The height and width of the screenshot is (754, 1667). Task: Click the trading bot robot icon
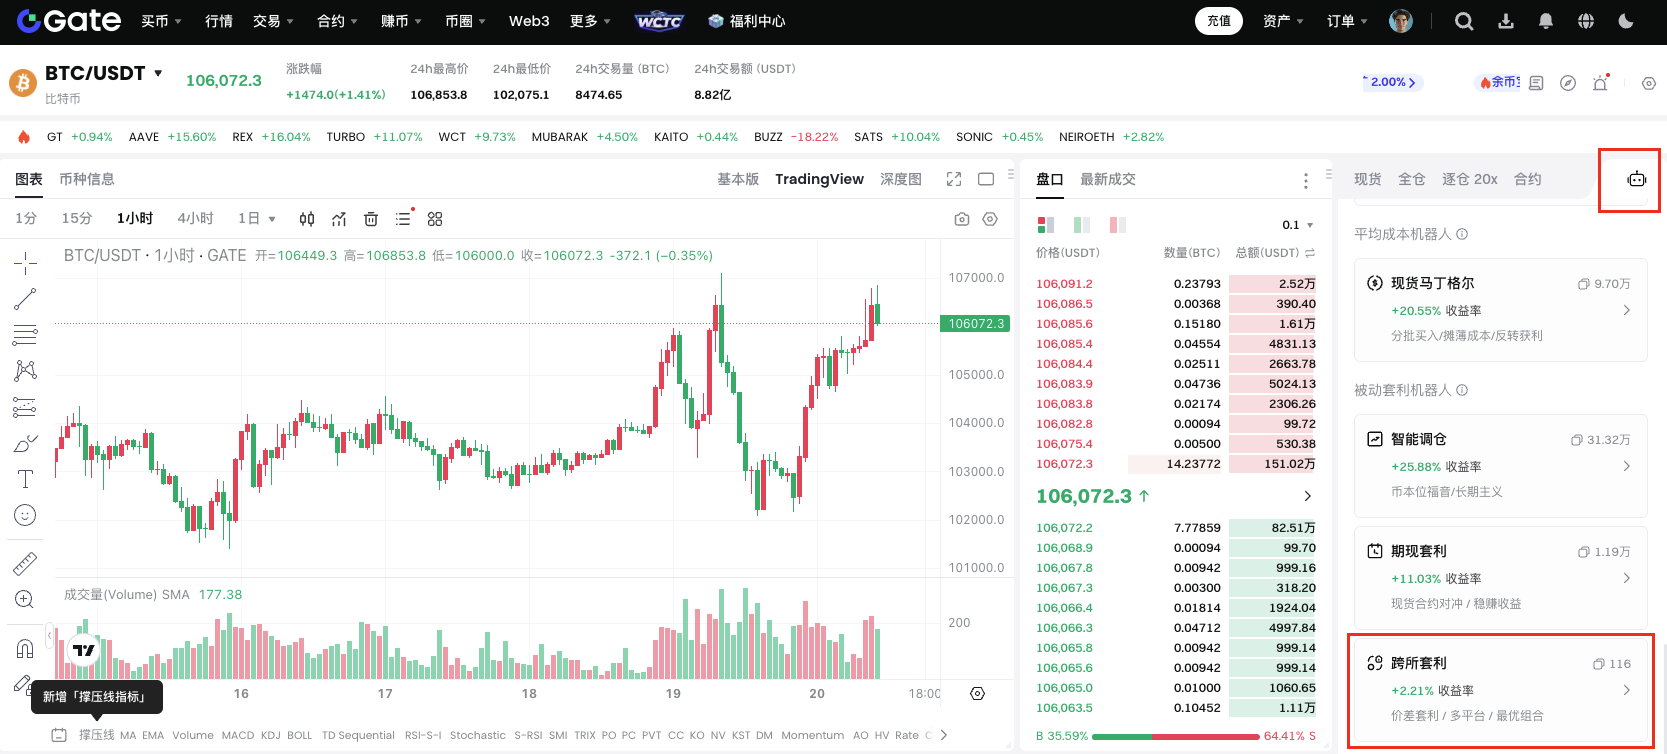[1636, 179]
